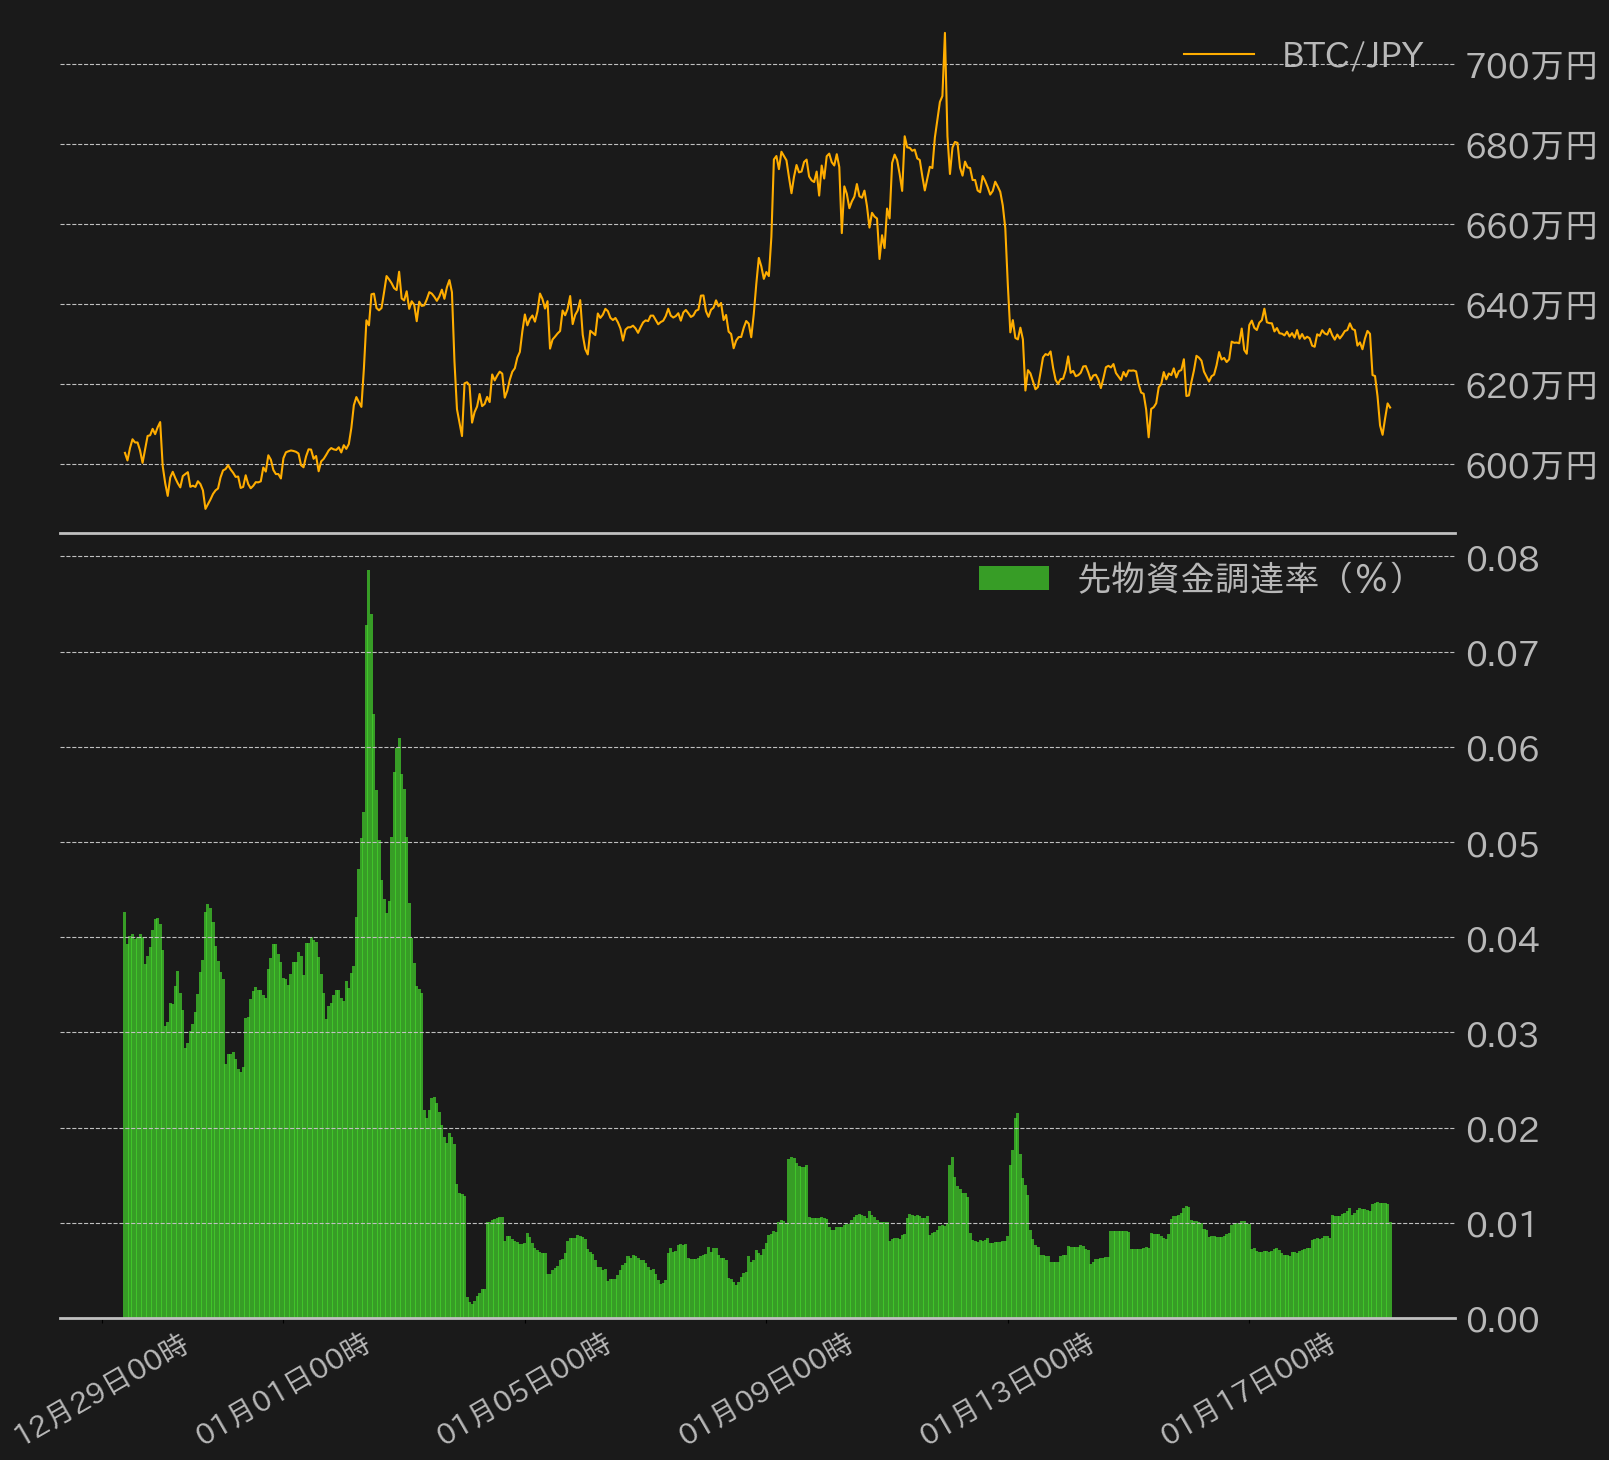
Task: Click the 700万円 price axis label
Action: pos(1531,66)
